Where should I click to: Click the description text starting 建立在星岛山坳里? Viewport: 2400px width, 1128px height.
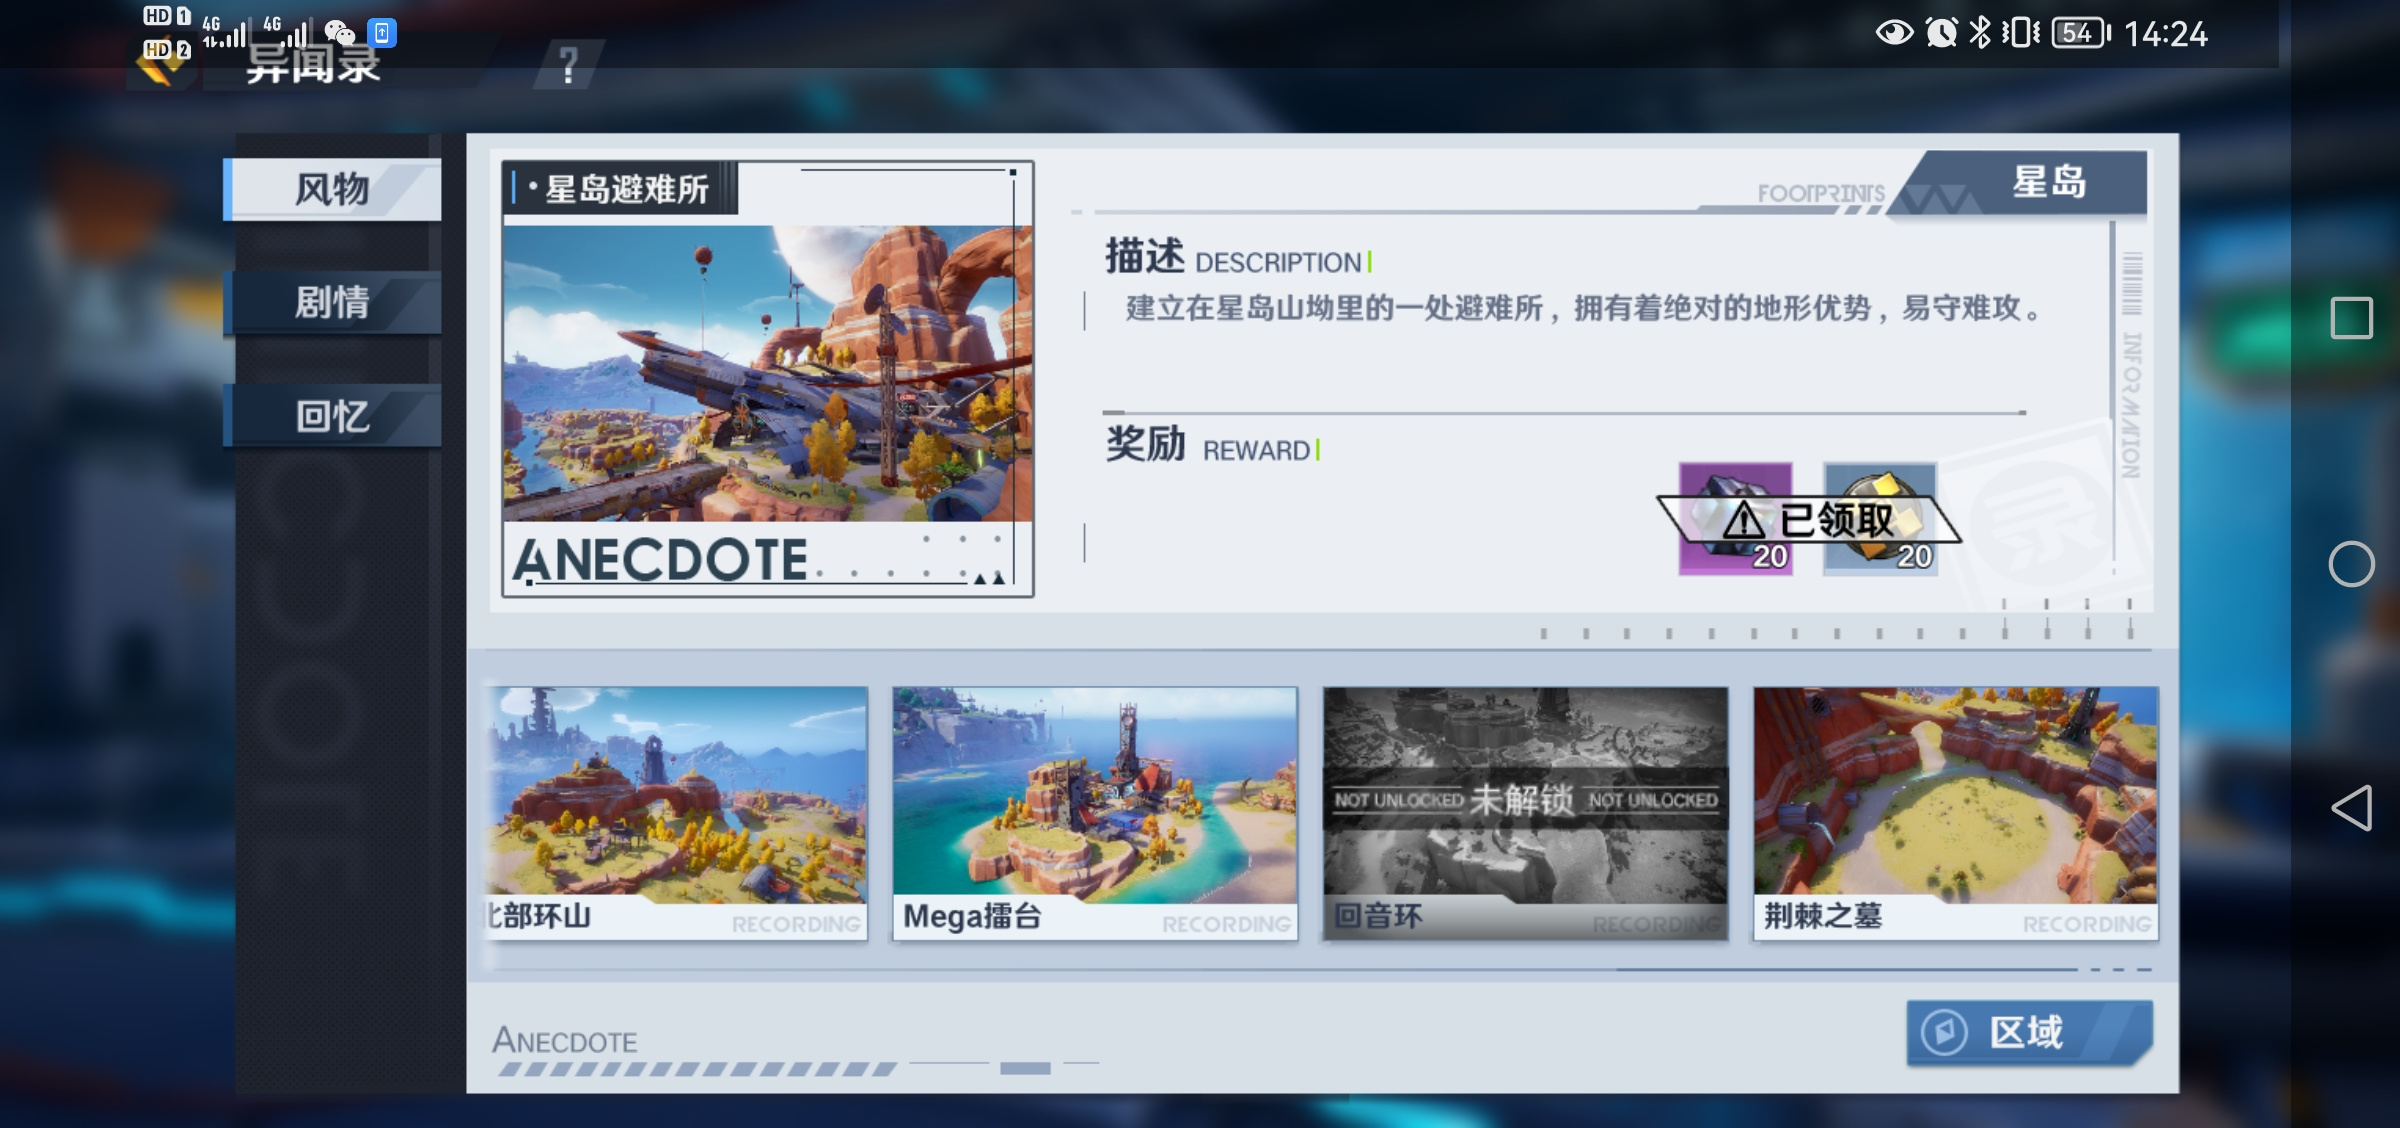[1584, 308]
